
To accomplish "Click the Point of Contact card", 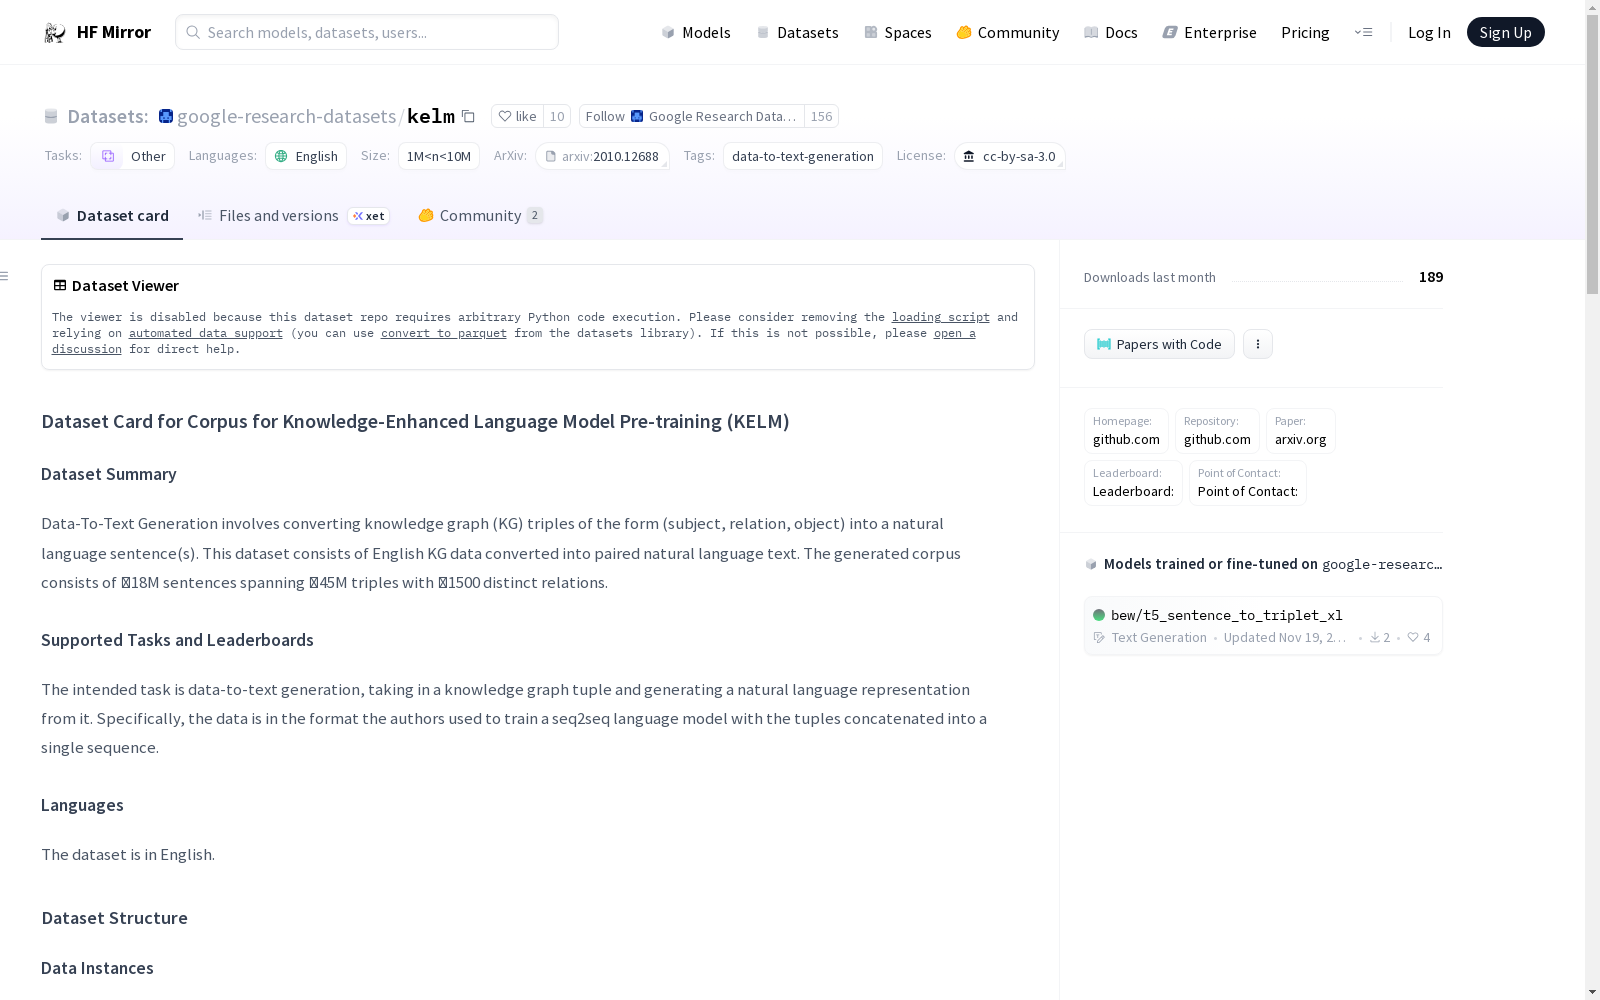I will pyautogui.click(x=1248, y=483).
